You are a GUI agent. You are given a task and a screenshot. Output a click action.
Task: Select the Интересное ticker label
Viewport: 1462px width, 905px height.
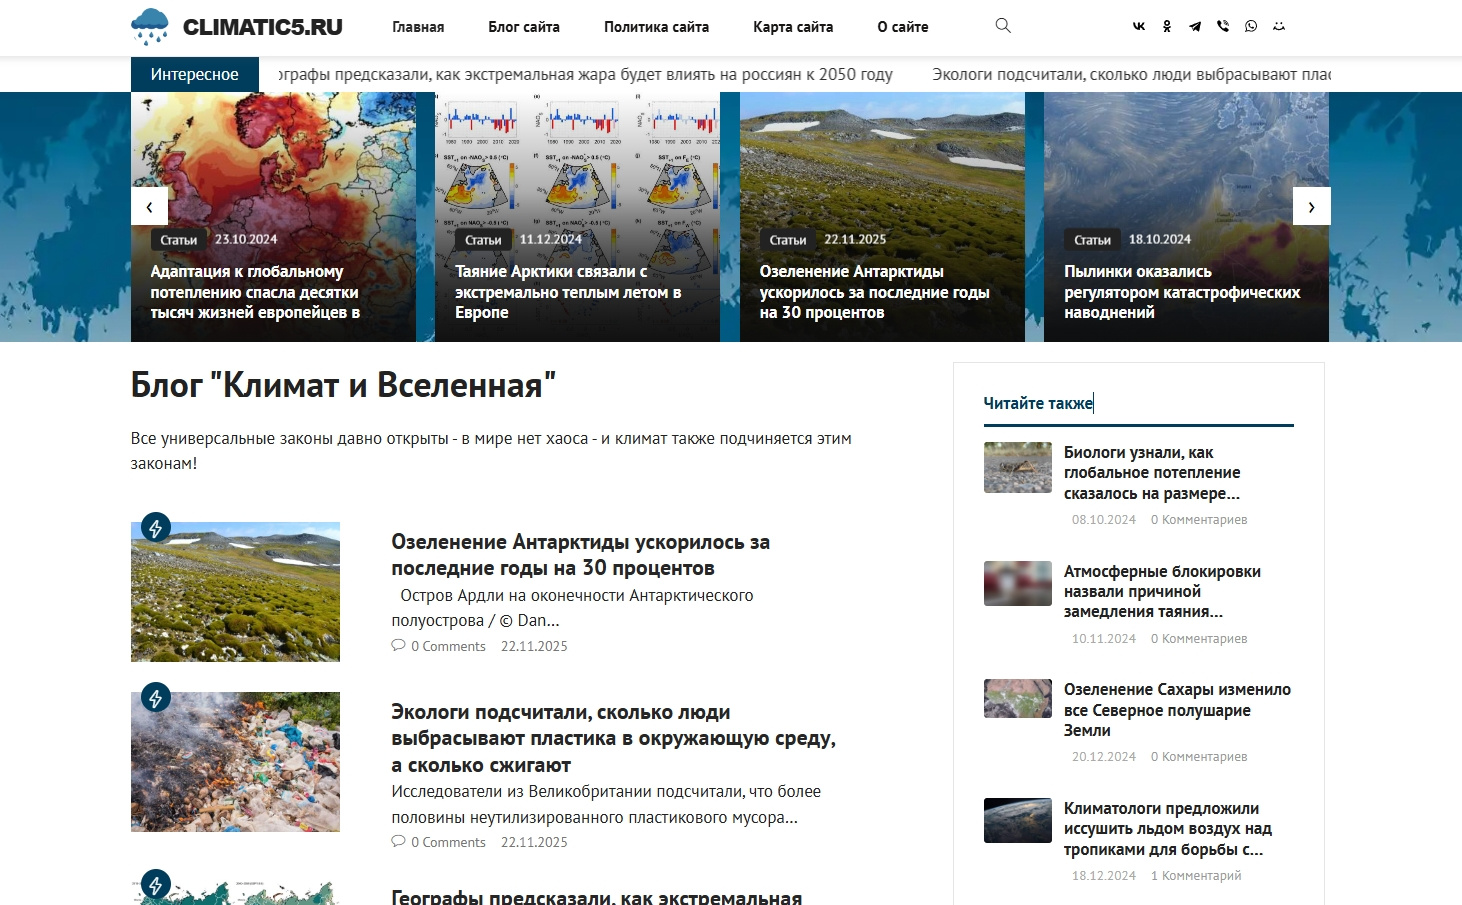[x=195, y=74]
